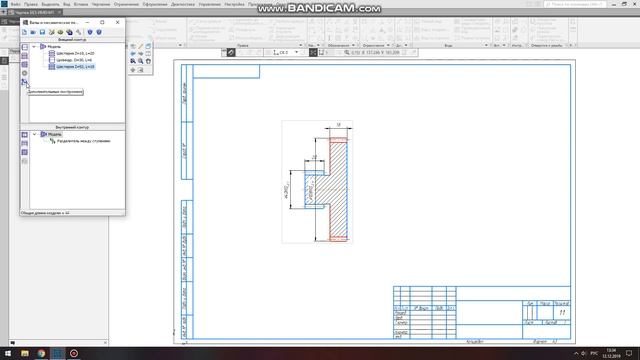
Task: Collapse Модель node in Внутренний контур tree
Action: [x=34, y=134]
